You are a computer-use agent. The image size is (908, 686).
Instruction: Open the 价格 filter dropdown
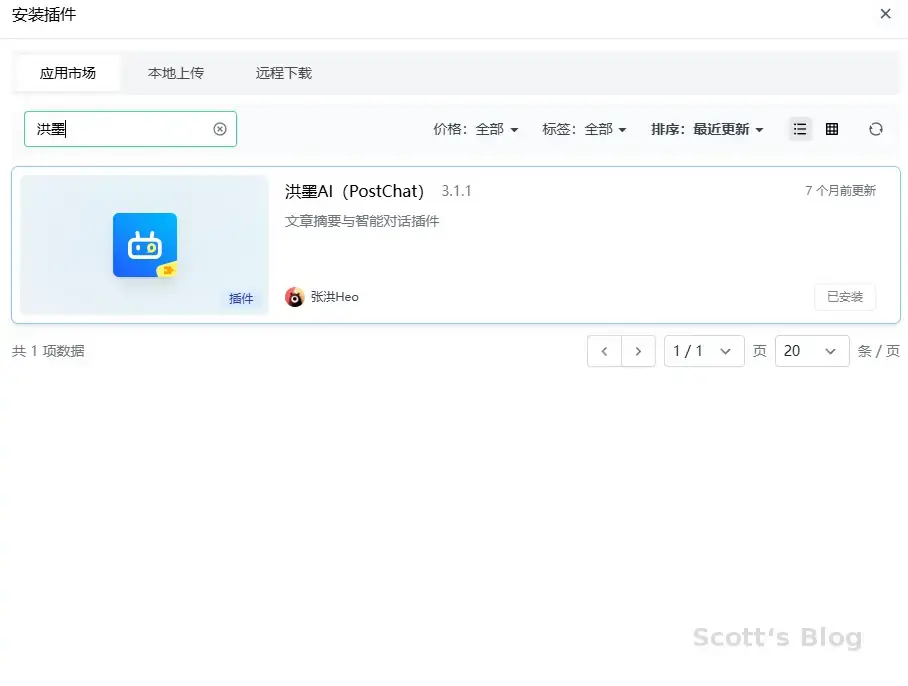pyautogui.click(x=476, y=129)
